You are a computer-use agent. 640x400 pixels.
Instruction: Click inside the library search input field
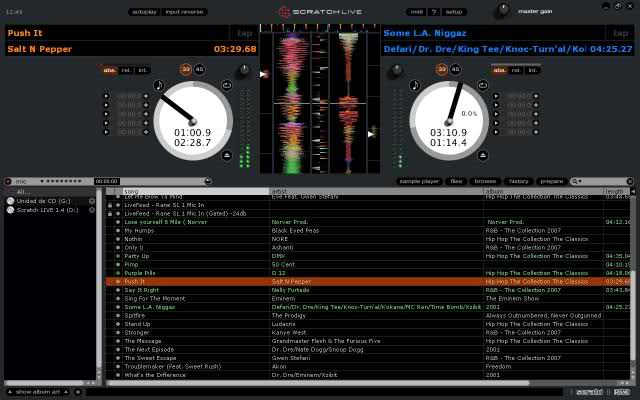(x=604, y=181)
